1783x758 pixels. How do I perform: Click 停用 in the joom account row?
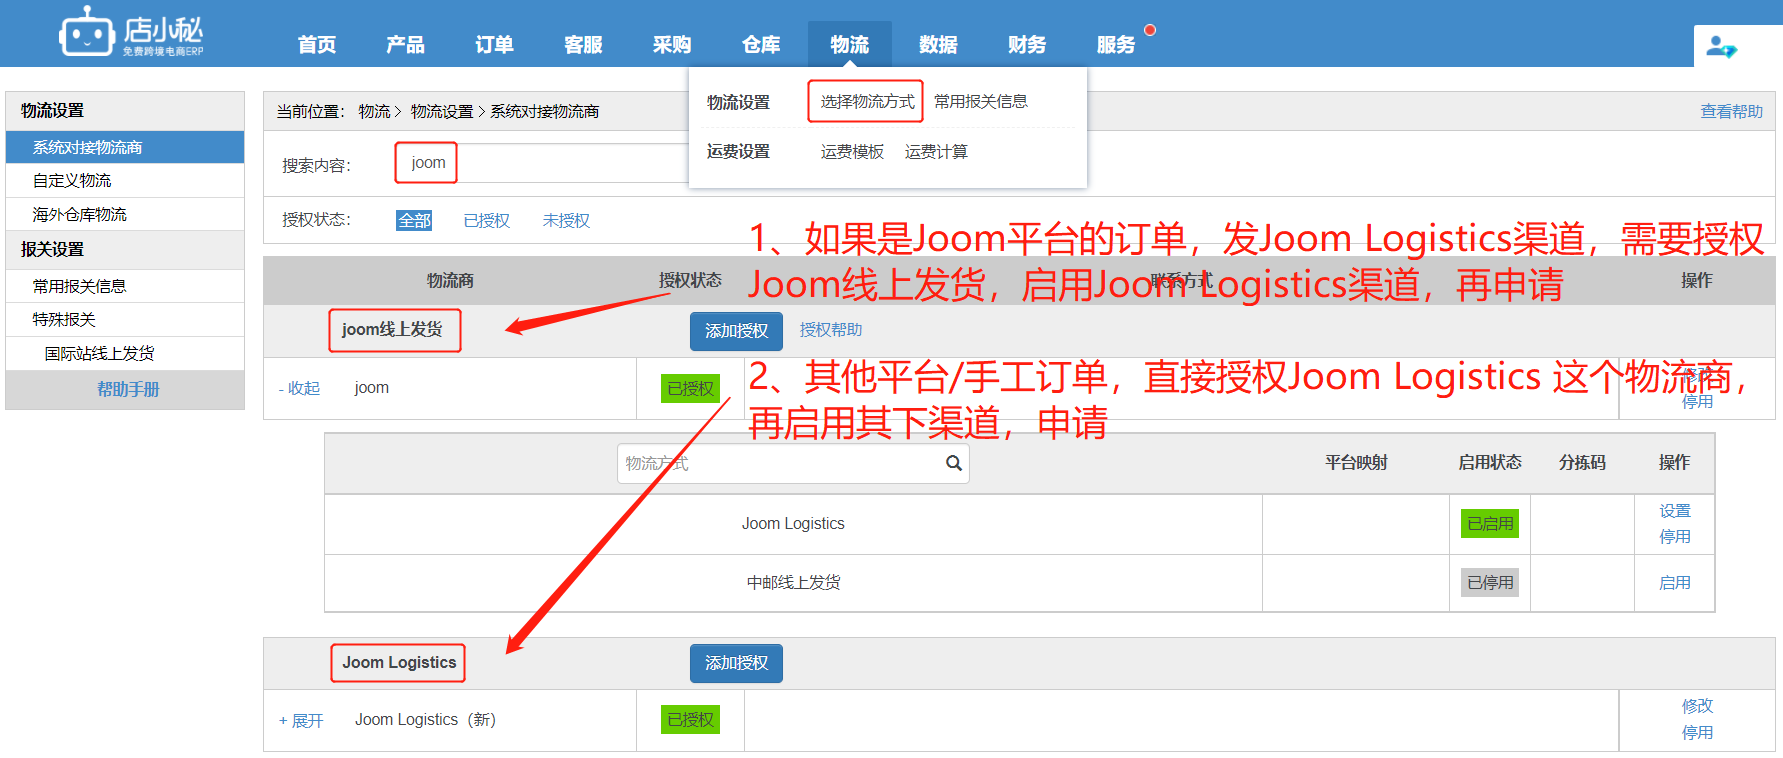pyautogui.click(x=1697, y=402)
